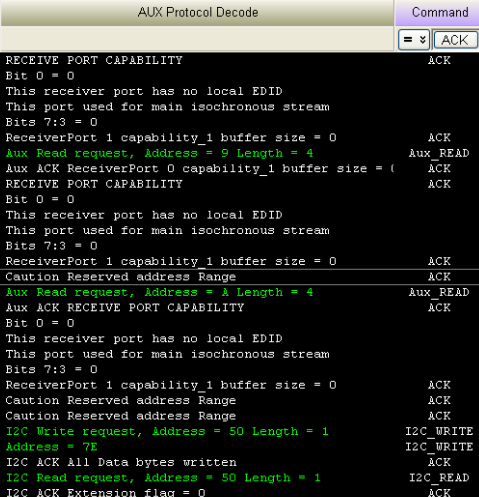Select the first RECEIVE PORT CAPABILITY row
Viewport: 479px width, 497px height.
(x=239, y=60)
